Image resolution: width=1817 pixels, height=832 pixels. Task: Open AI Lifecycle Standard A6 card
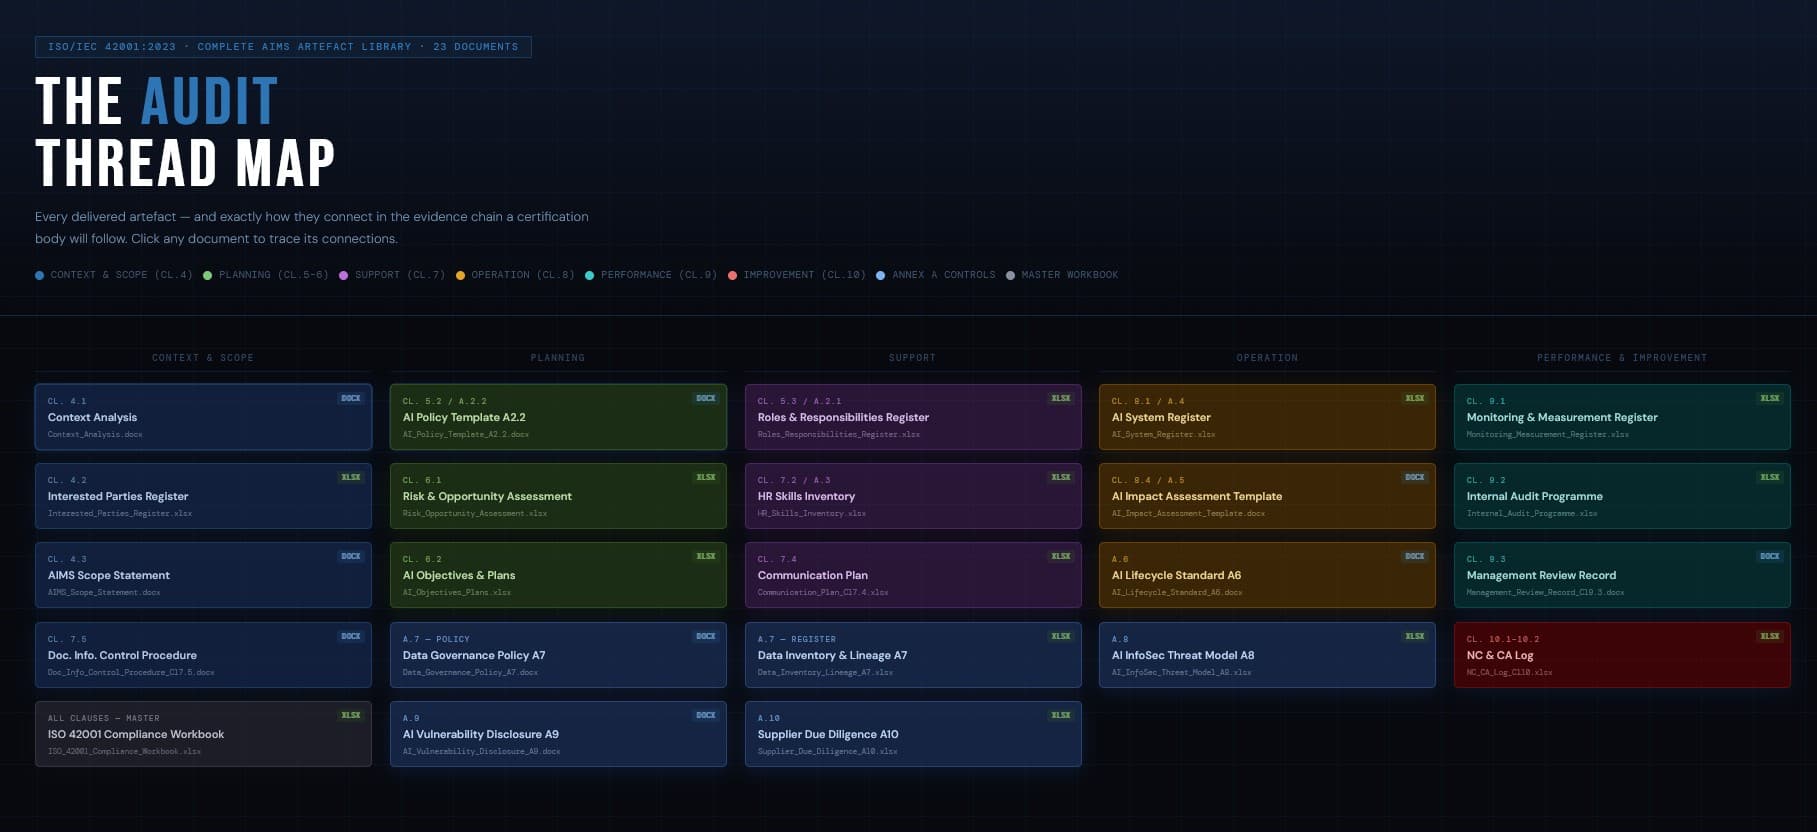[x=1267, y=575]
